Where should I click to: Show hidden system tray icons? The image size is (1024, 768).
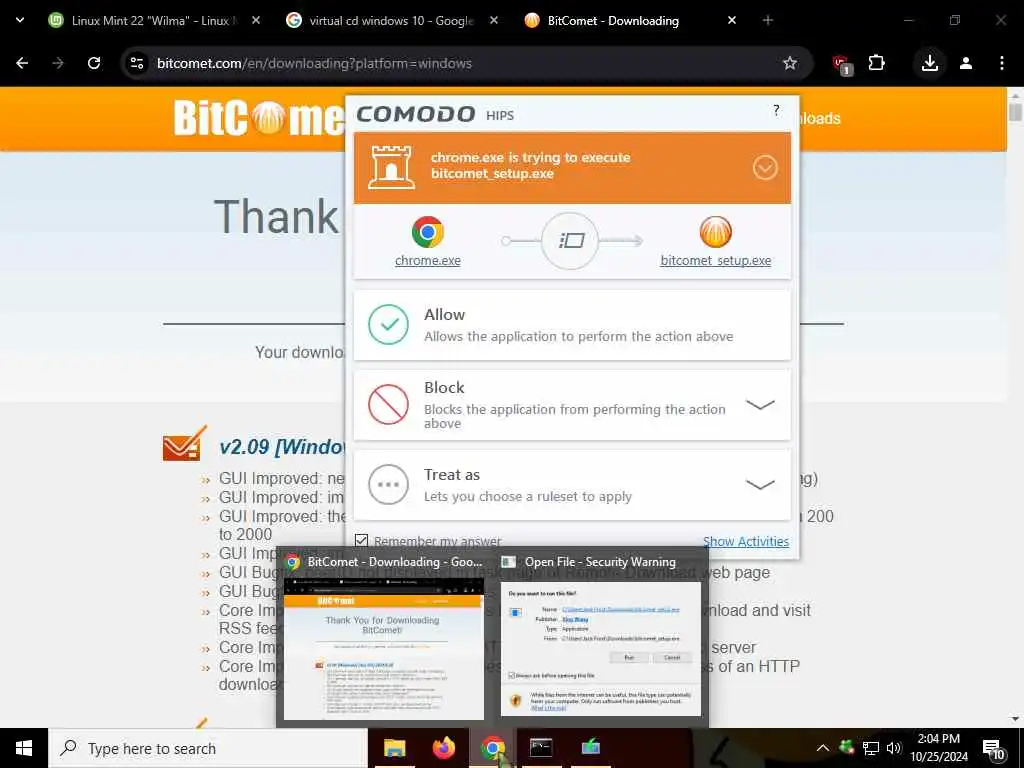823,748
